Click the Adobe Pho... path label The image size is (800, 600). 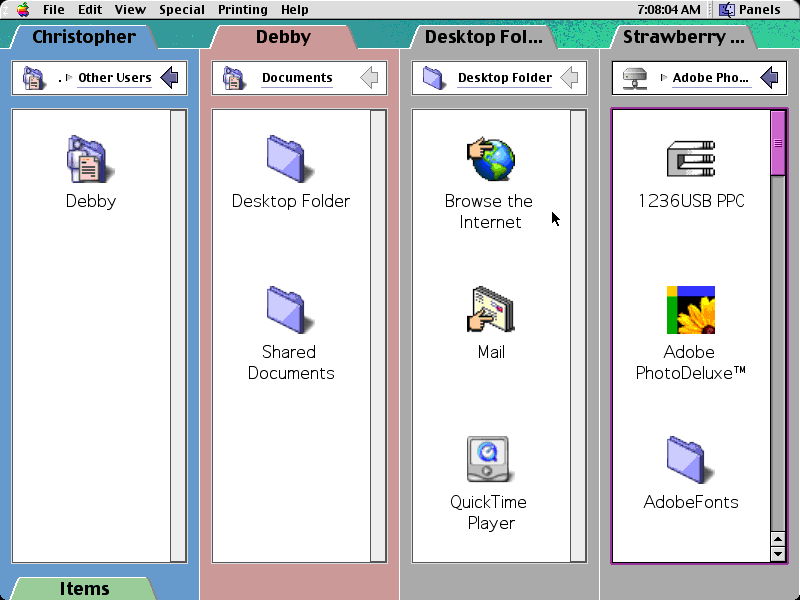click(711, 78)
